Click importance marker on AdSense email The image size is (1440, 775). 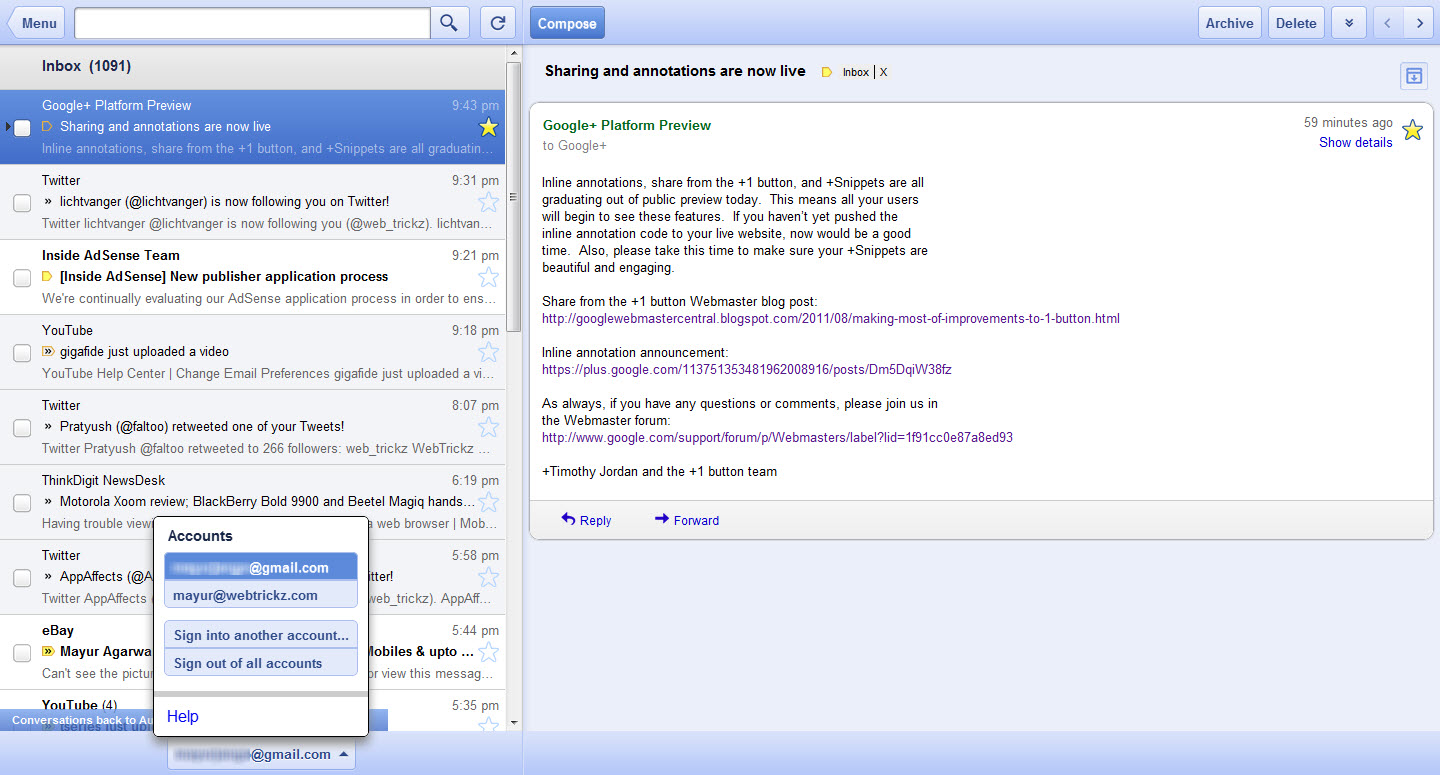(47, 276)
